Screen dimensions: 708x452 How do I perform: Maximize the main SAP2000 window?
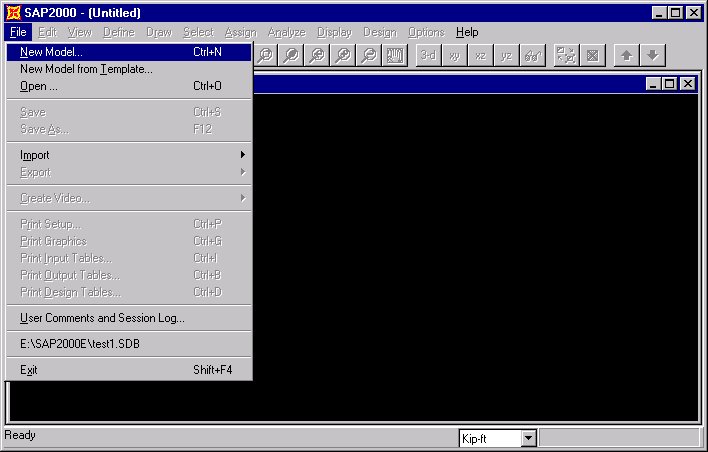click(676, 13)
